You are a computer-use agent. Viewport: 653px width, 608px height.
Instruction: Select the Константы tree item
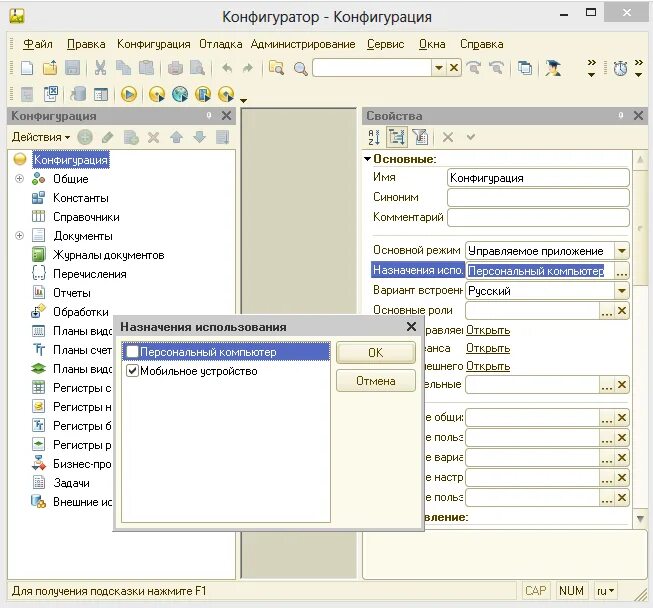(x=80, y=198)
